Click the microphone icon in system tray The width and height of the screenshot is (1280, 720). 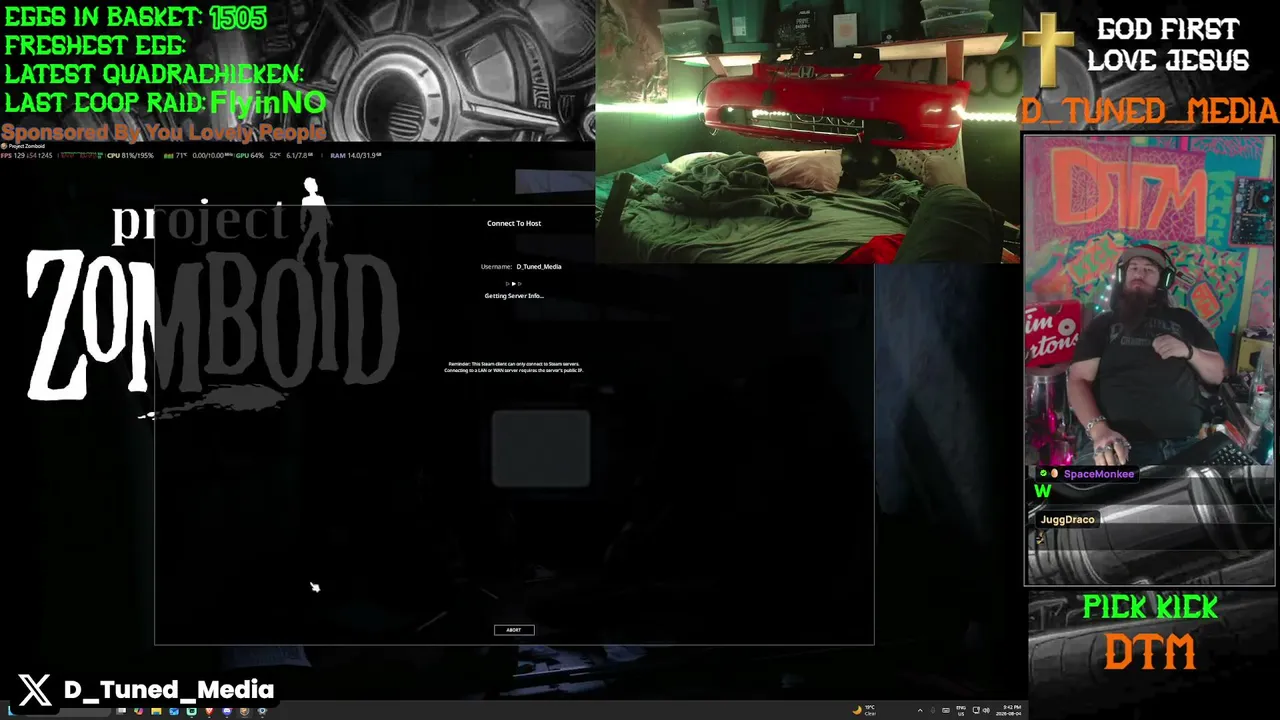933,711
